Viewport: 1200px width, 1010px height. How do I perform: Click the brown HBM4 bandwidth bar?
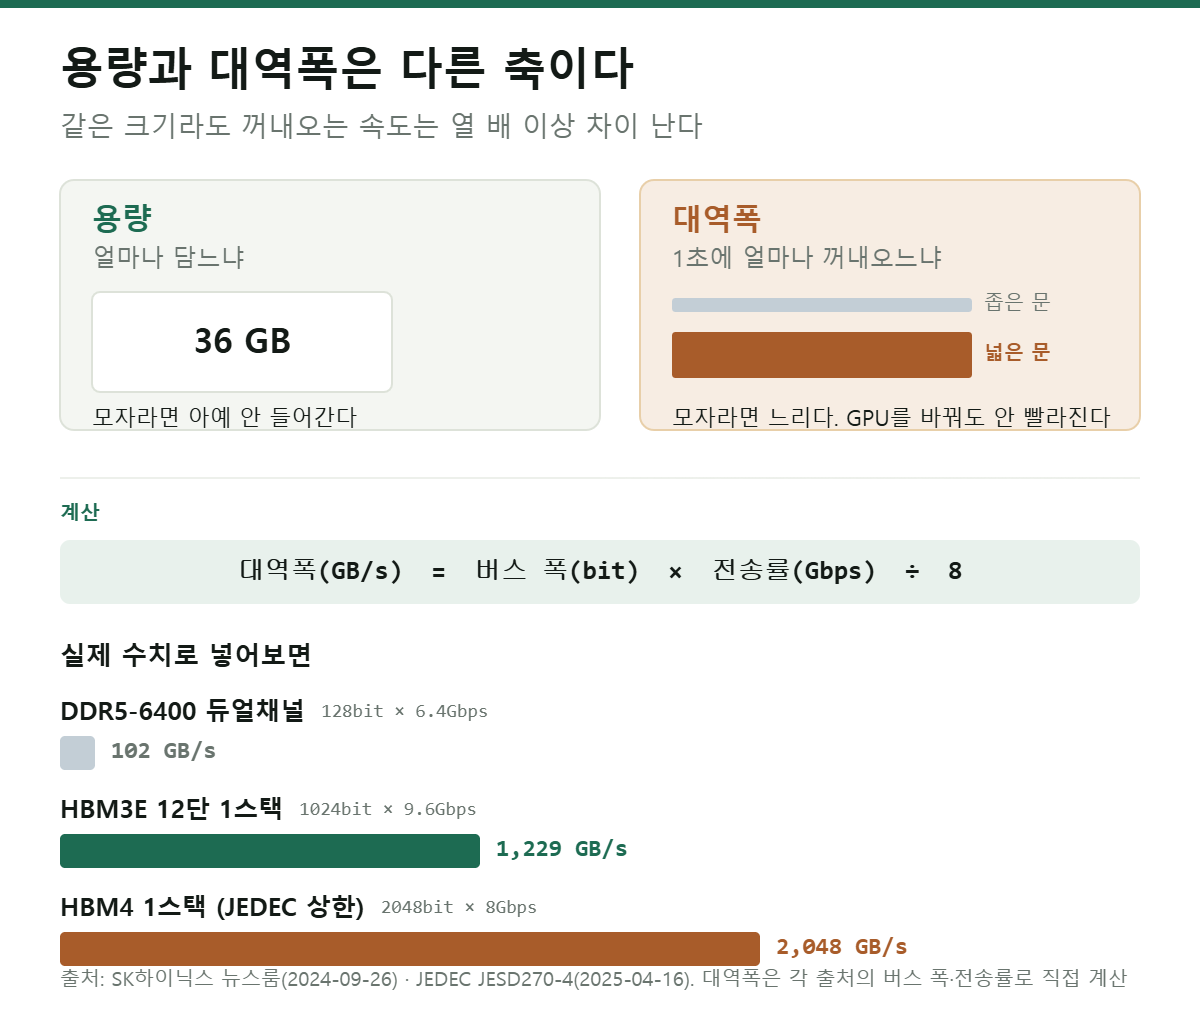point(410,949)
